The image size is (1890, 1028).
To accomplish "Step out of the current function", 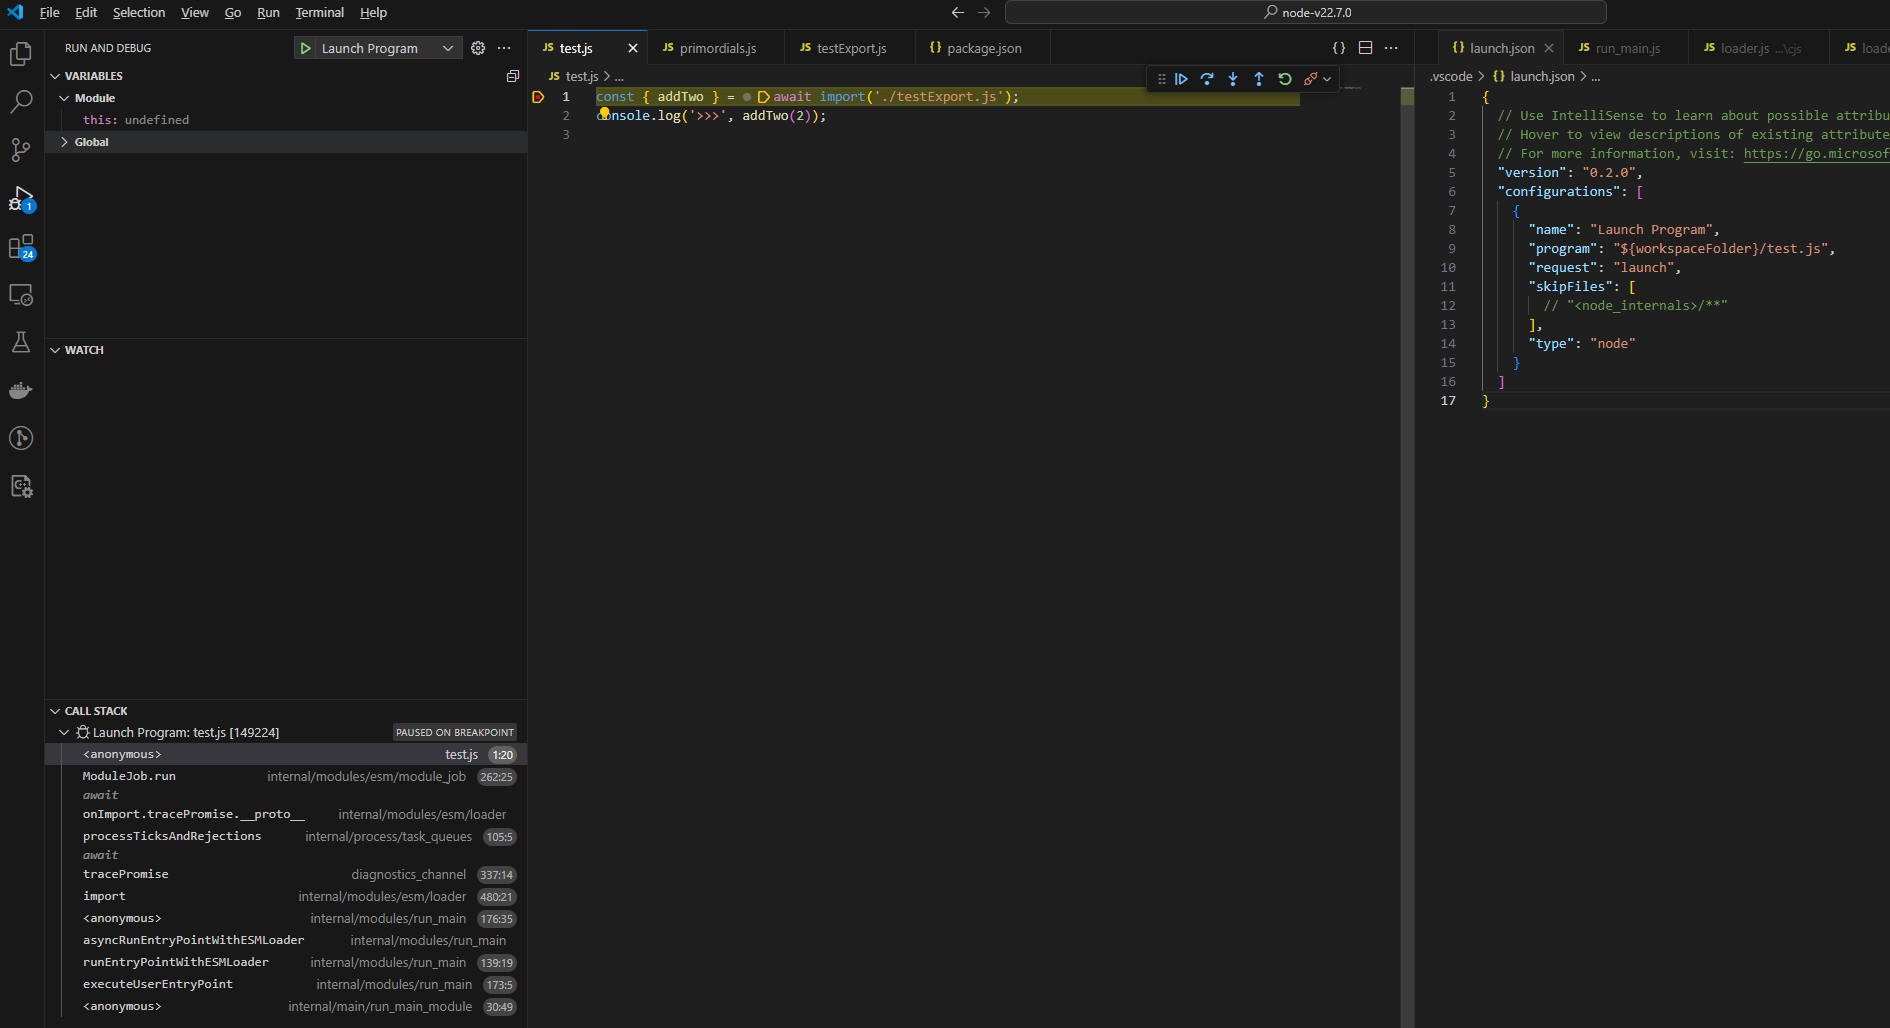I will pos(1259,79).
